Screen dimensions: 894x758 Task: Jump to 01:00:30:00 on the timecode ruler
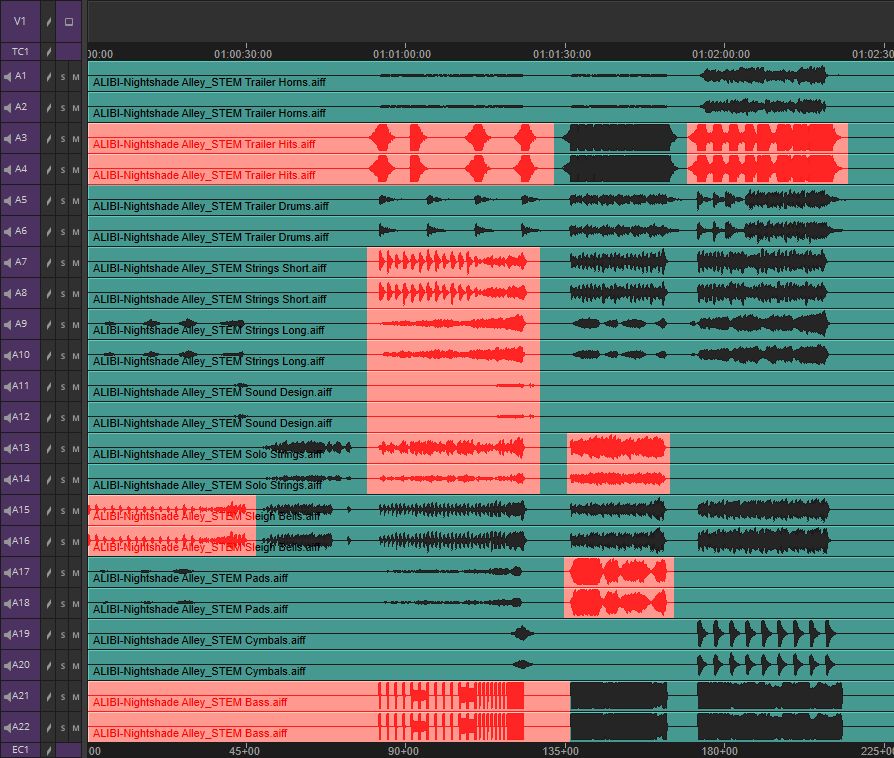click(x=243, y=54)
